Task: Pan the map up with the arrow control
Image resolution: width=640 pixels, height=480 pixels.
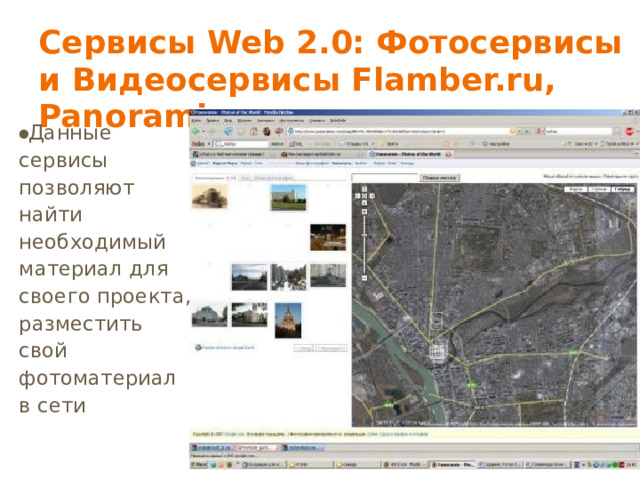Action: [364, 189]
